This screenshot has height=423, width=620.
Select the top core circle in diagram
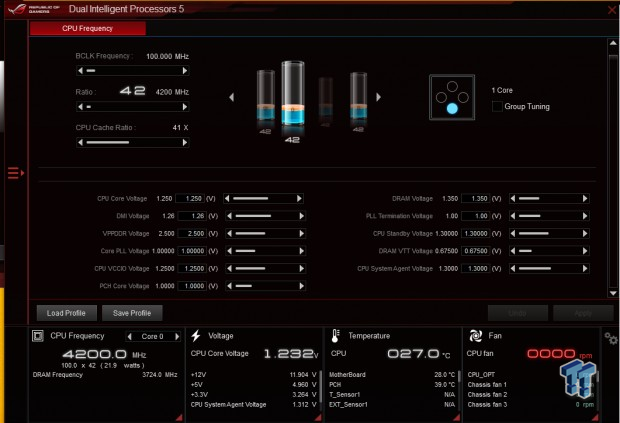coord(452,86)
